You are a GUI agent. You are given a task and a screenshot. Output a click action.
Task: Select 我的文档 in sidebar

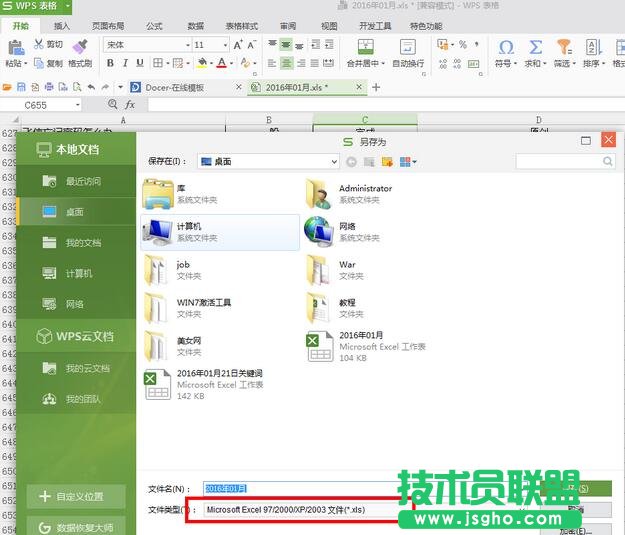pyautogui.click(x=76, y=242)
